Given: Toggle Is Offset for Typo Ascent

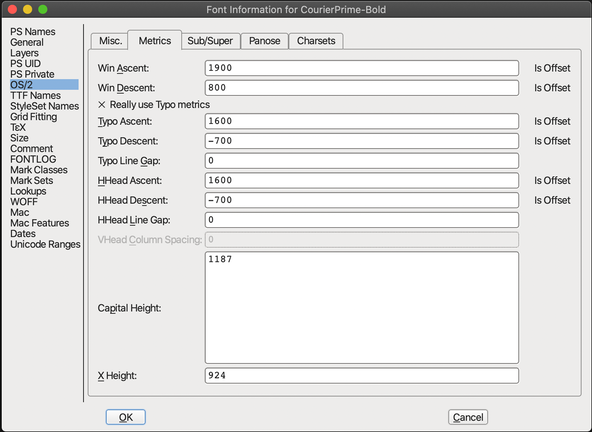Looking at the screenshot, I should pyautogui.click(x=552, y=121).
